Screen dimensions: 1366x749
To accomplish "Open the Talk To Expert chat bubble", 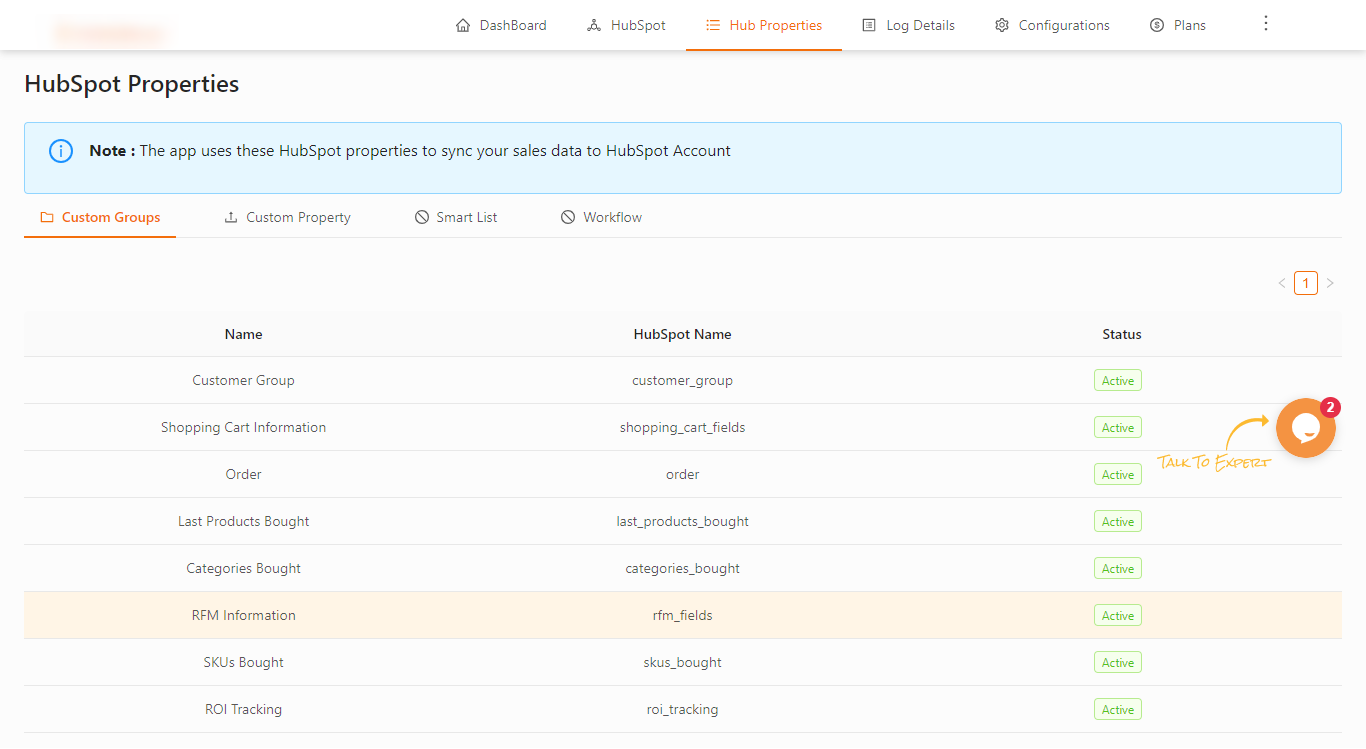I will pos(1306,428).
